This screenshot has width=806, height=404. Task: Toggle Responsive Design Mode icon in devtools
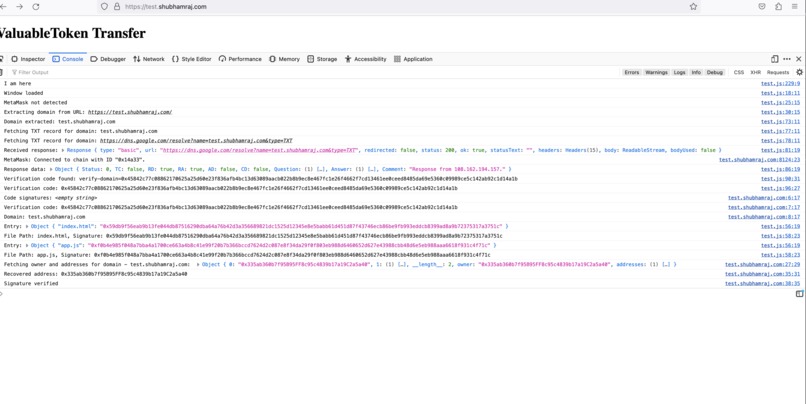[775, 59]
